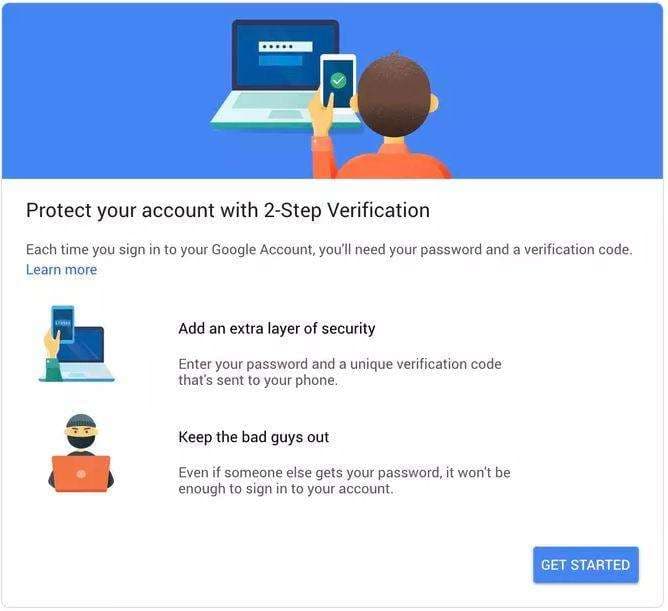The image size is (668, 611).
Task: Click the hand holding phone in security icon
Action: 52,343
